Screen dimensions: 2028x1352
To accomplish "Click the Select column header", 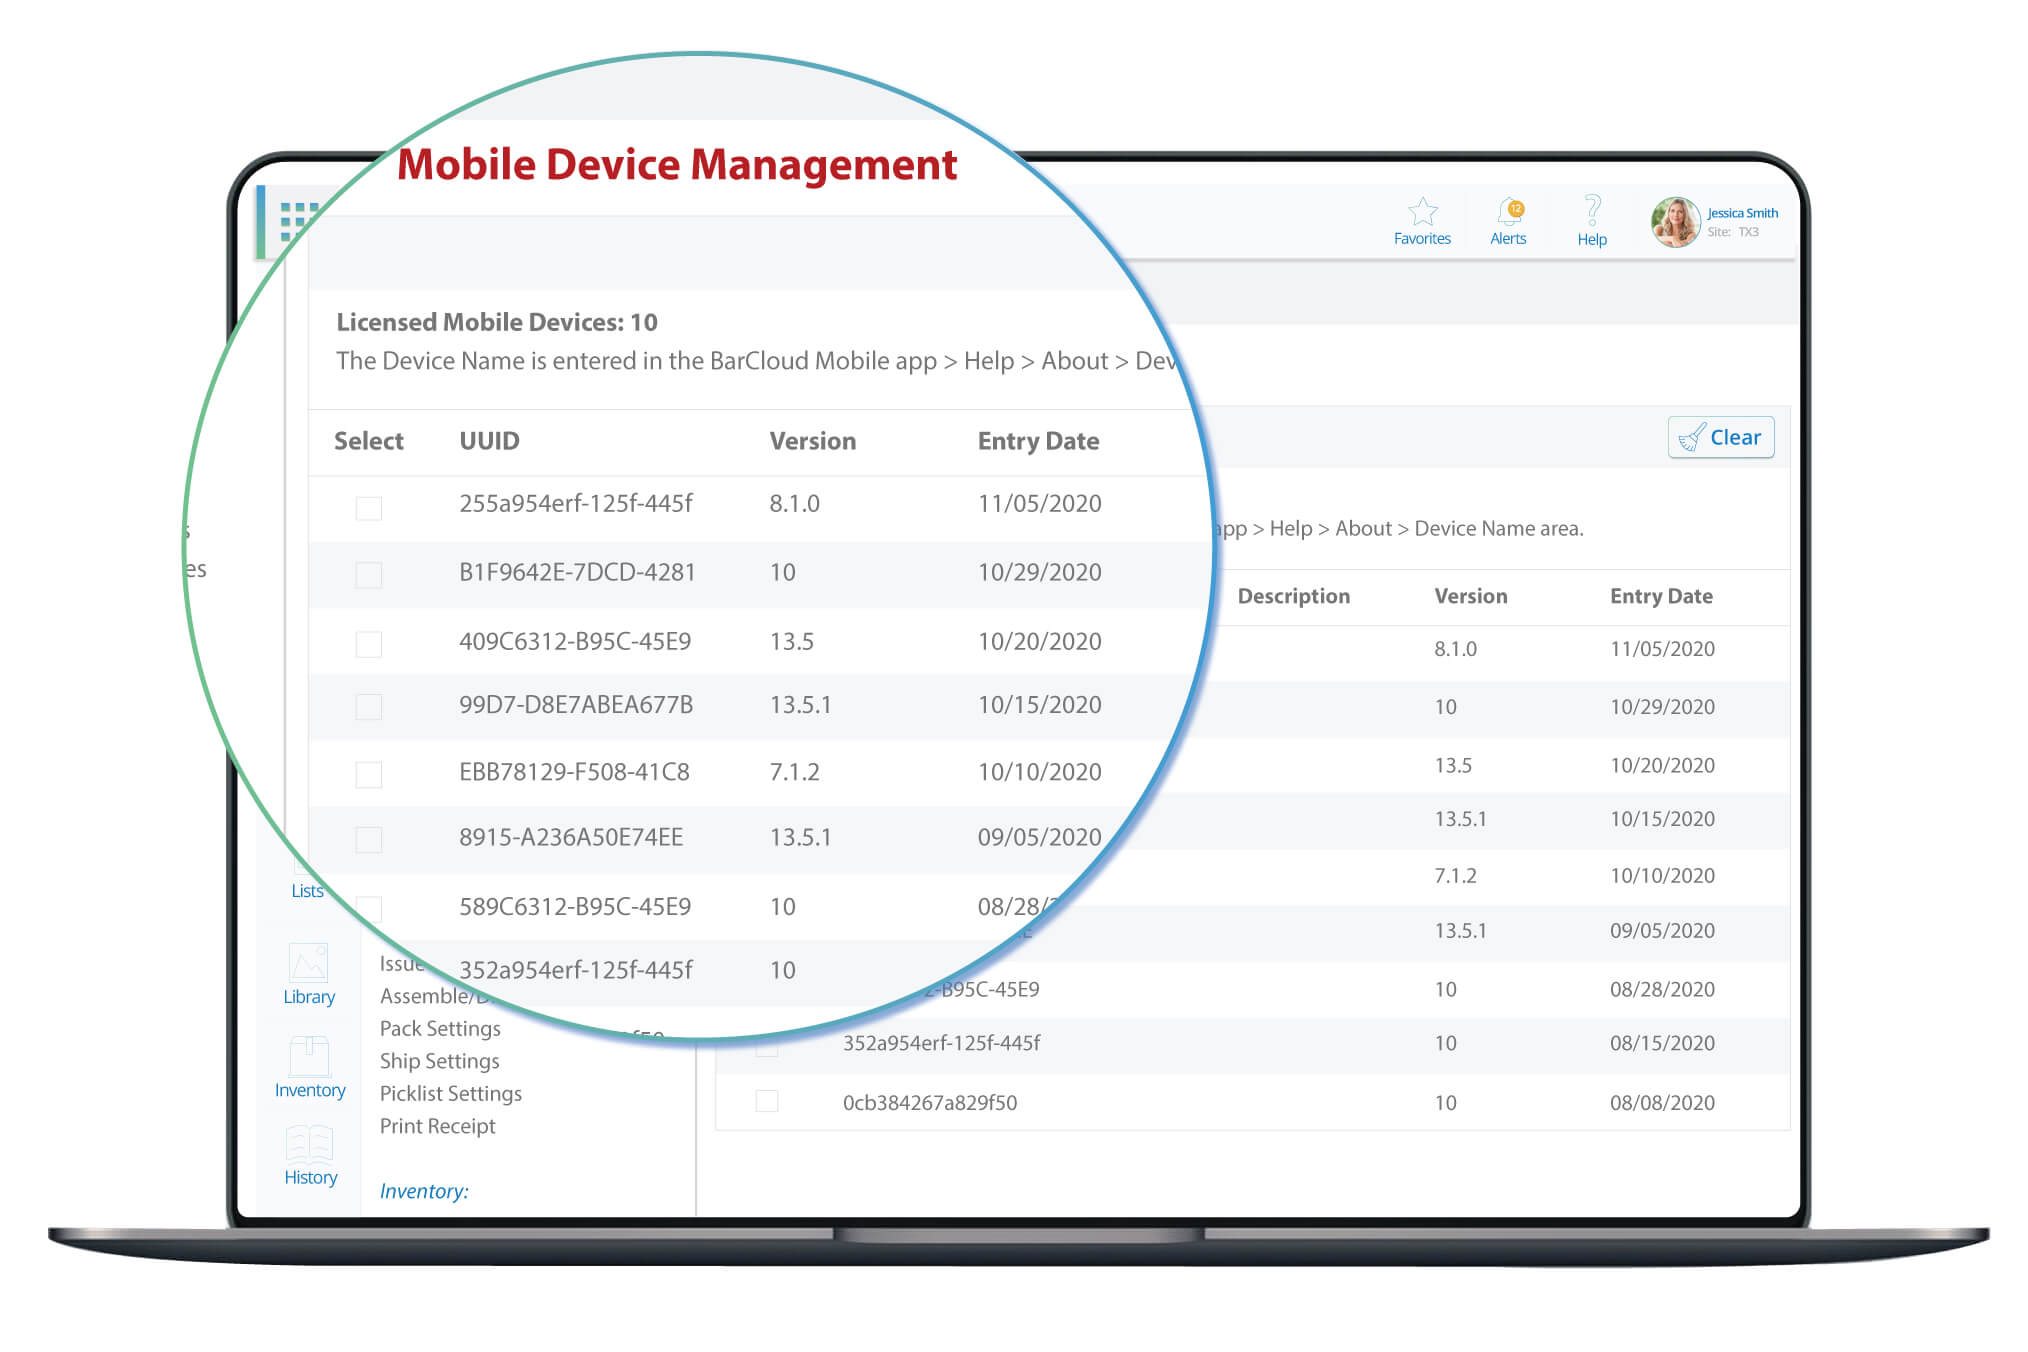I will [368, 441].
